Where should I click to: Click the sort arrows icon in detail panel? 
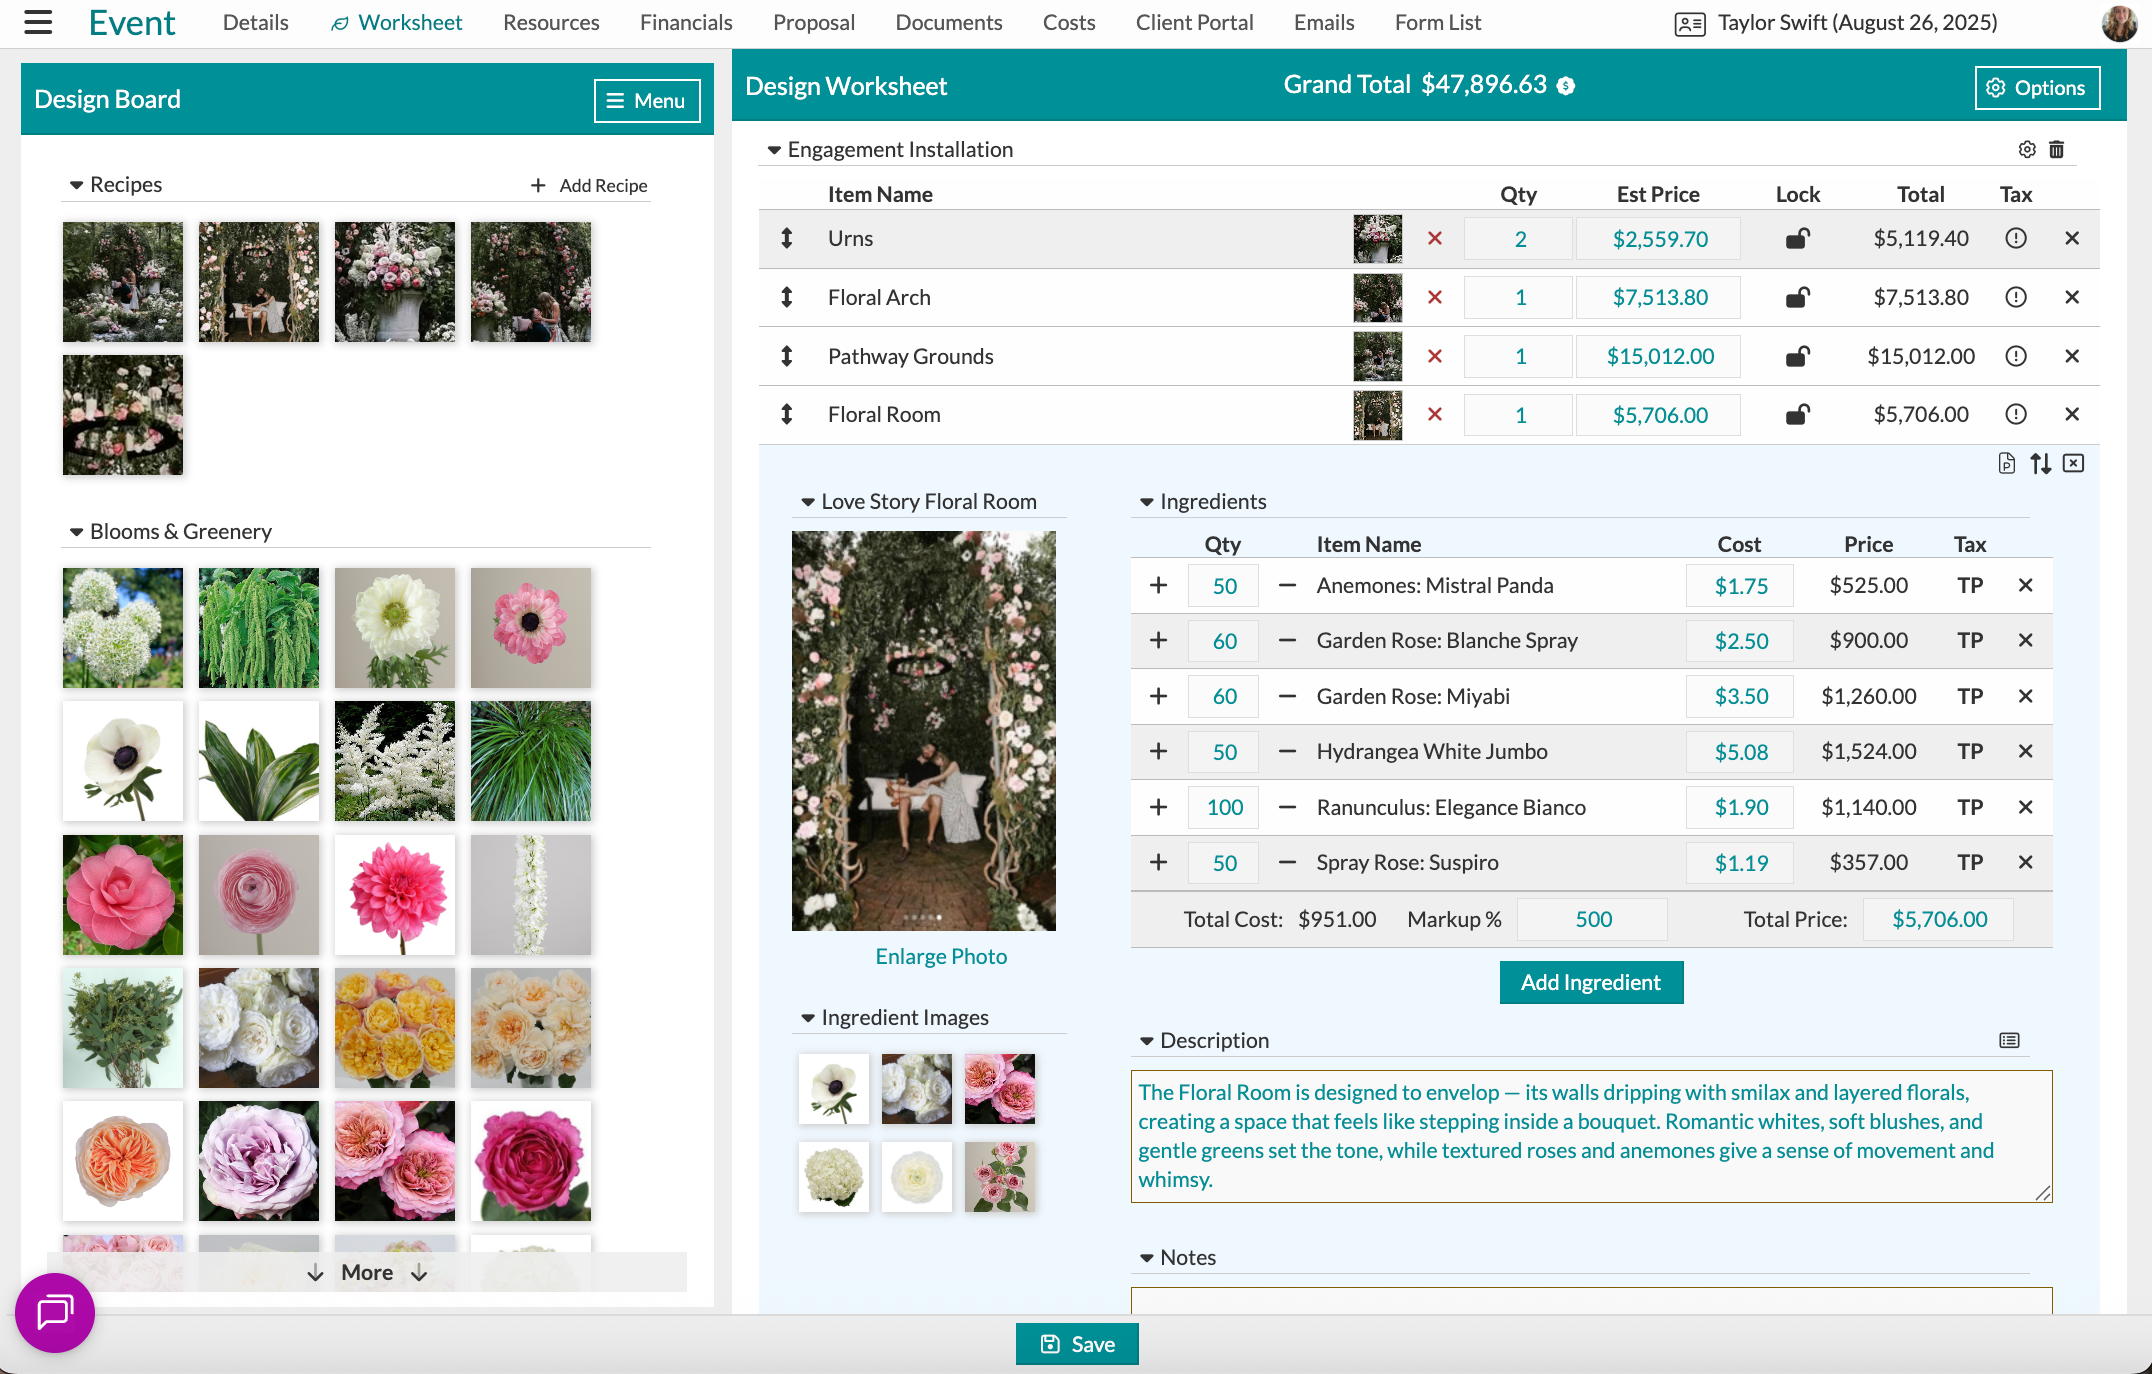[2040, 463]
